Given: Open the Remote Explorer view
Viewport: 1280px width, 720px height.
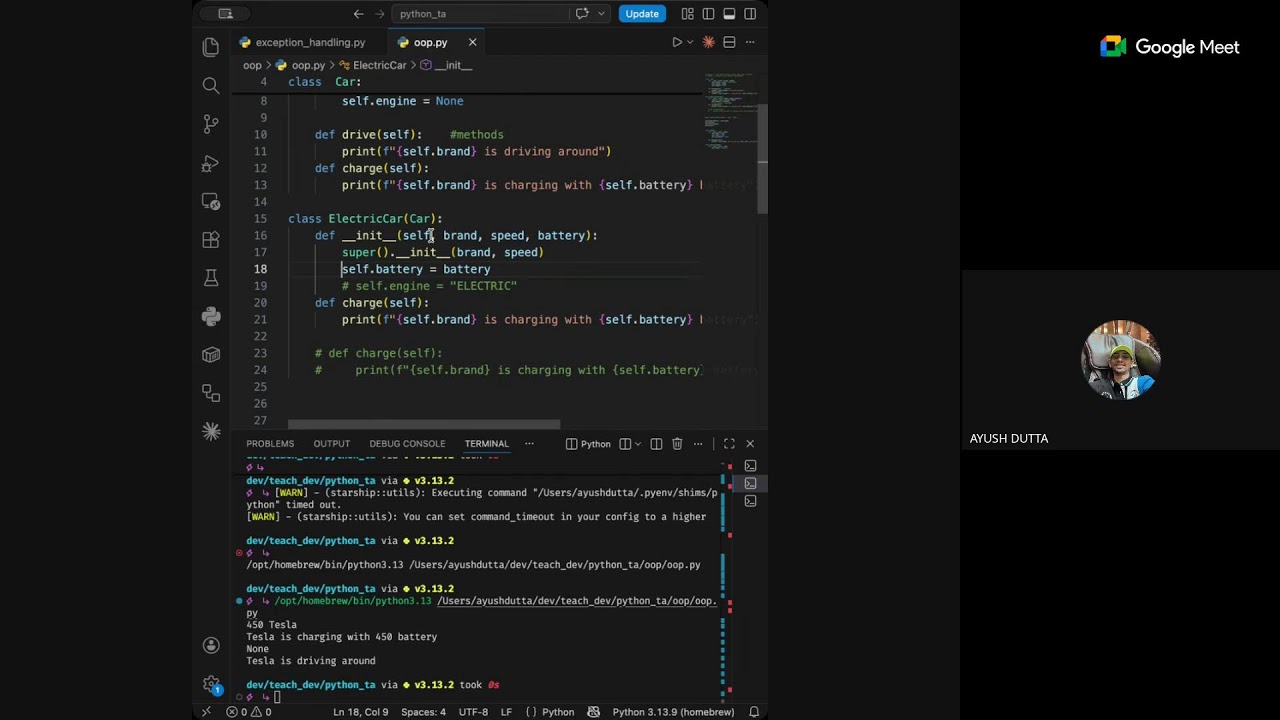Looking at the screenshot, I should (x=211, y=201).
